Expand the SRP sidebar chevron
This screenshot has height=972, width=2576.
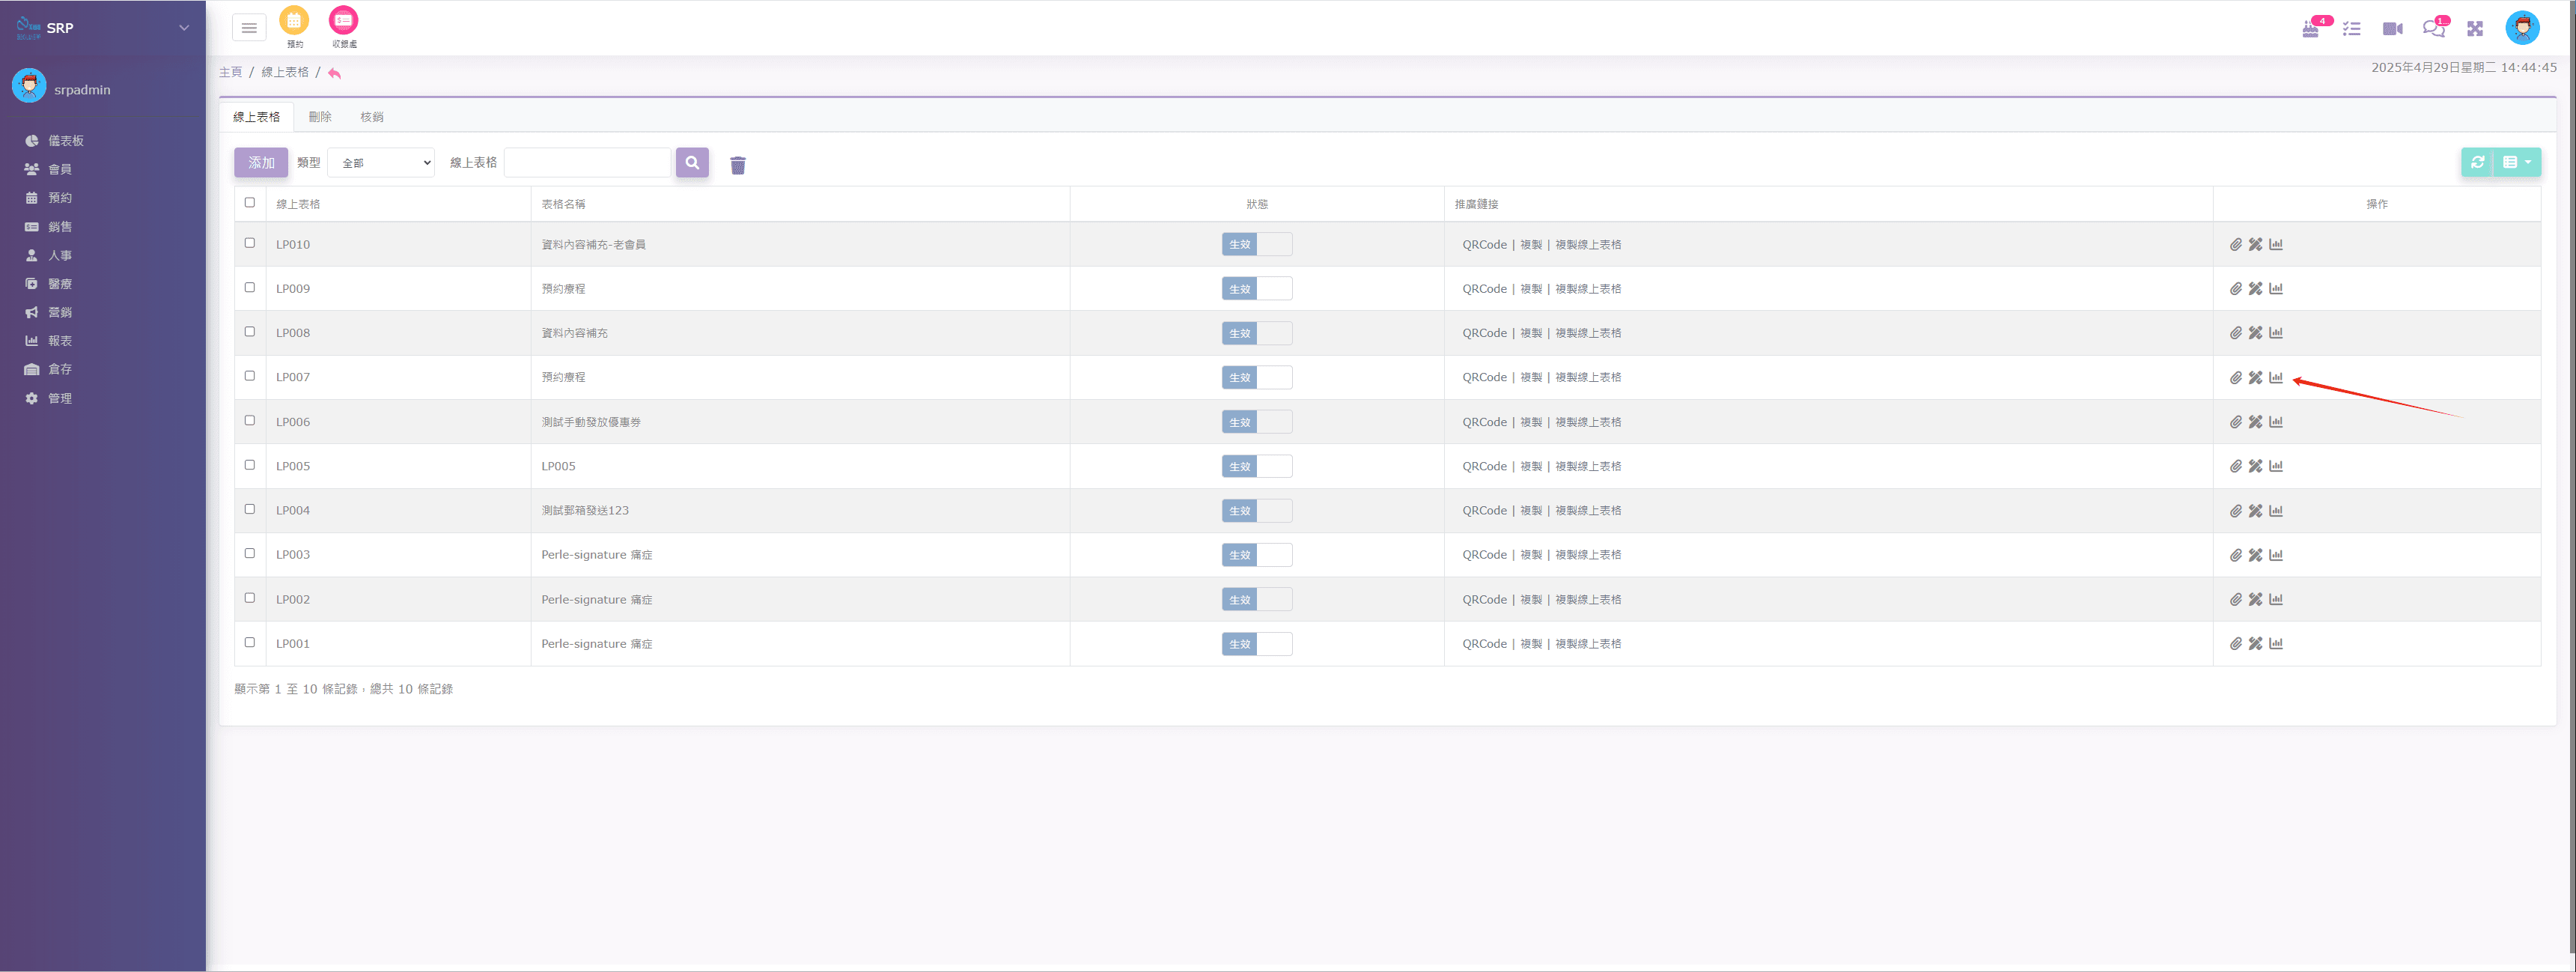184,28
